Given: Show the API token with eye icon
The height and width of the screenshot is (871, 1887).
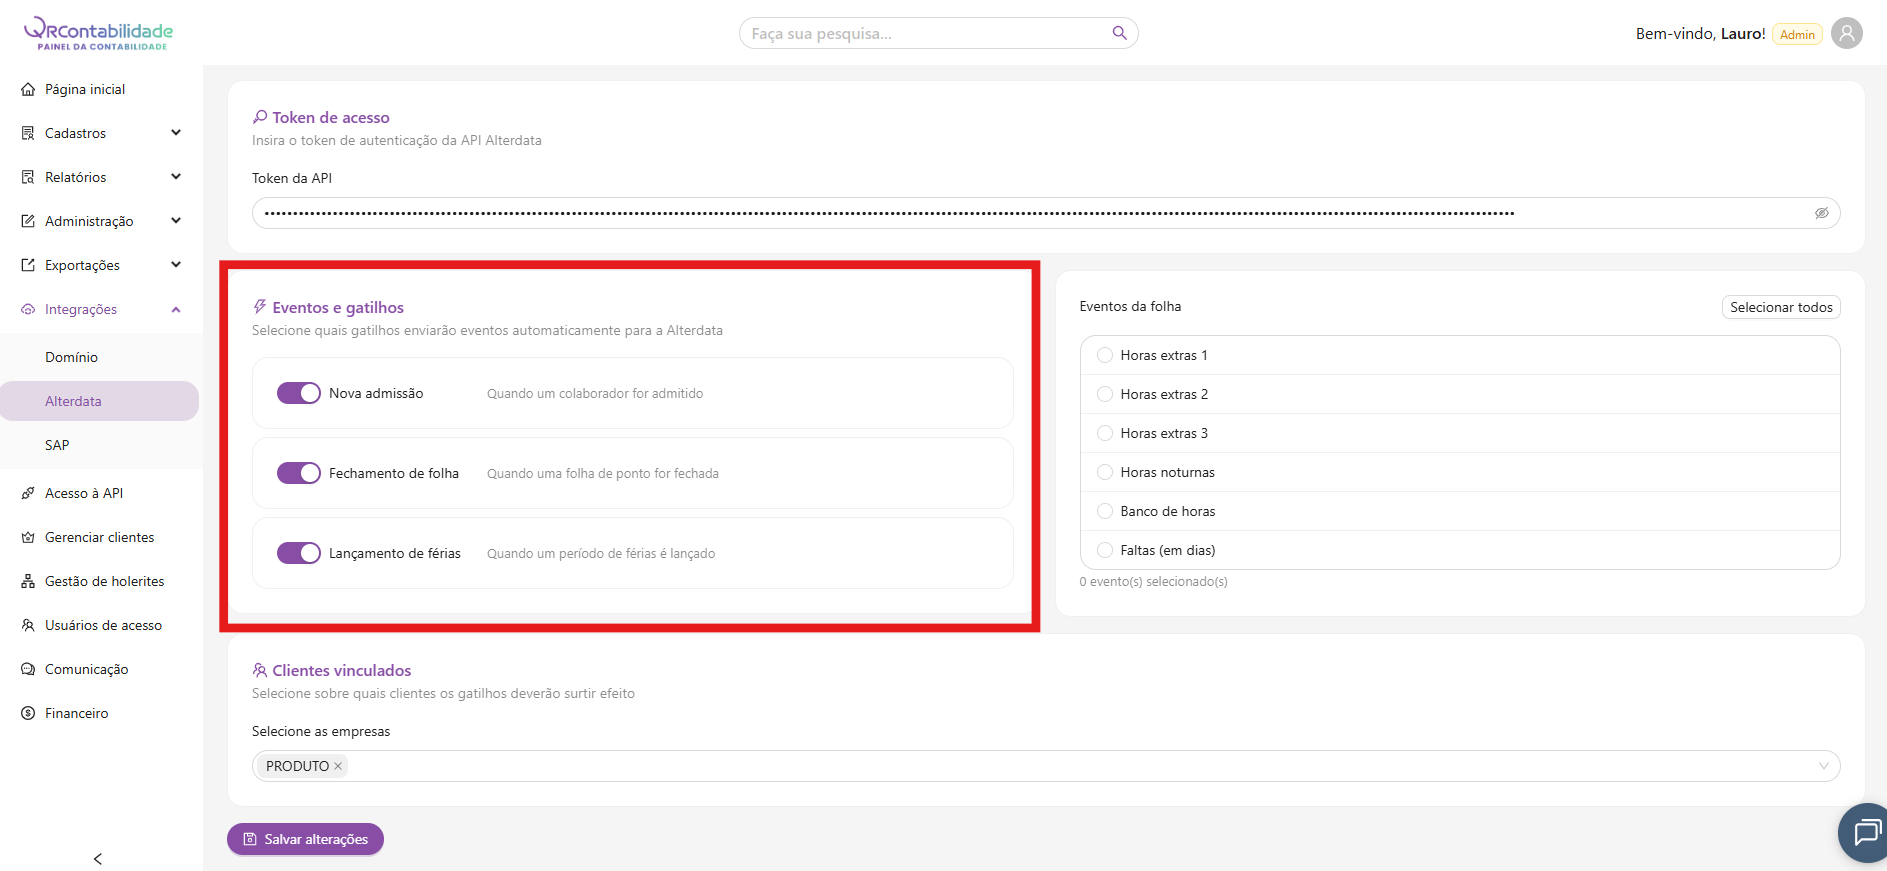Looking at the screenshot, I should [1821, 213].
